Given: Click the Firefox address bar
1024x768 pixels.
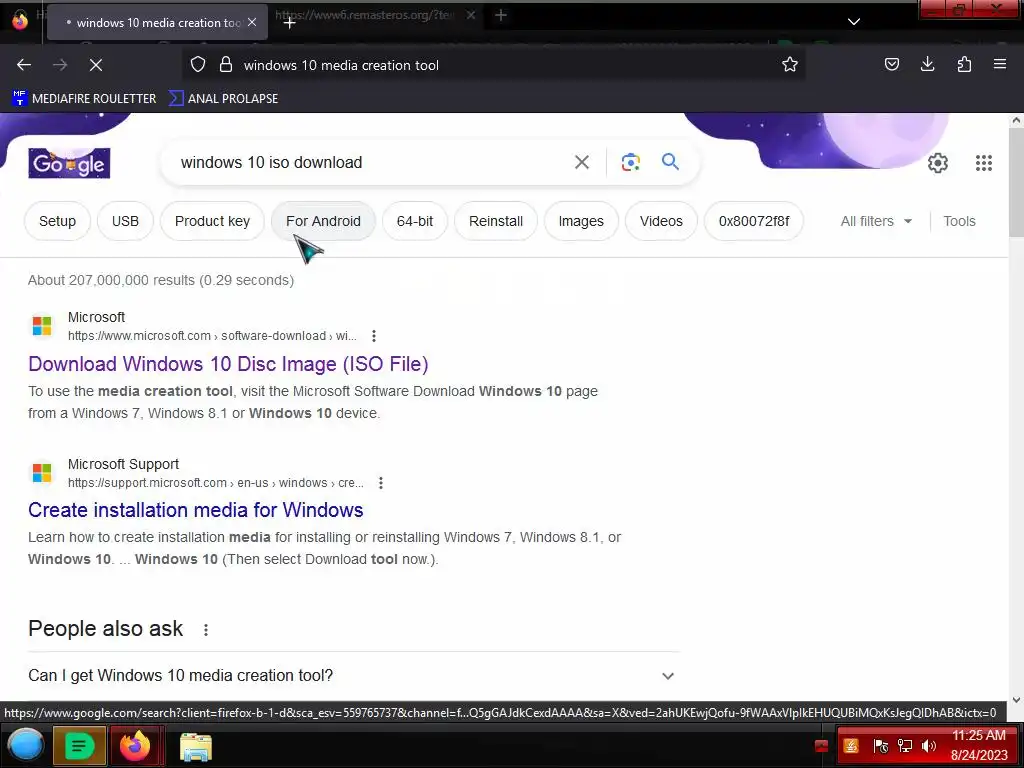Looking at the screenshot, I should coord(493,65).
